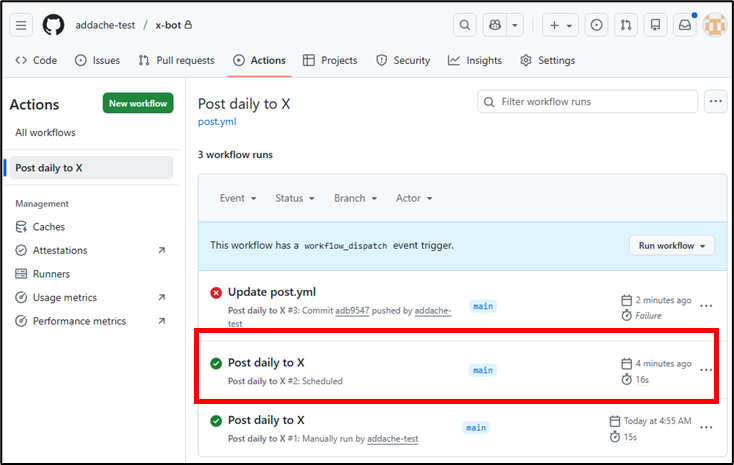Click the New workflow button
Viewport: 734px width, 465px height.
pos(138,104)
